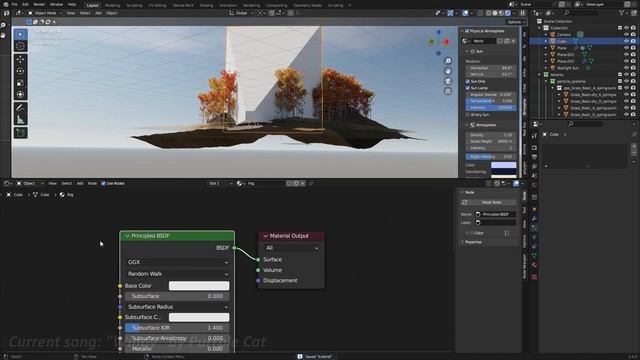The image size is (640, 360).
Task: Open the Render properties tab icon
Action: pyautogui.click(x=534, y=148)
